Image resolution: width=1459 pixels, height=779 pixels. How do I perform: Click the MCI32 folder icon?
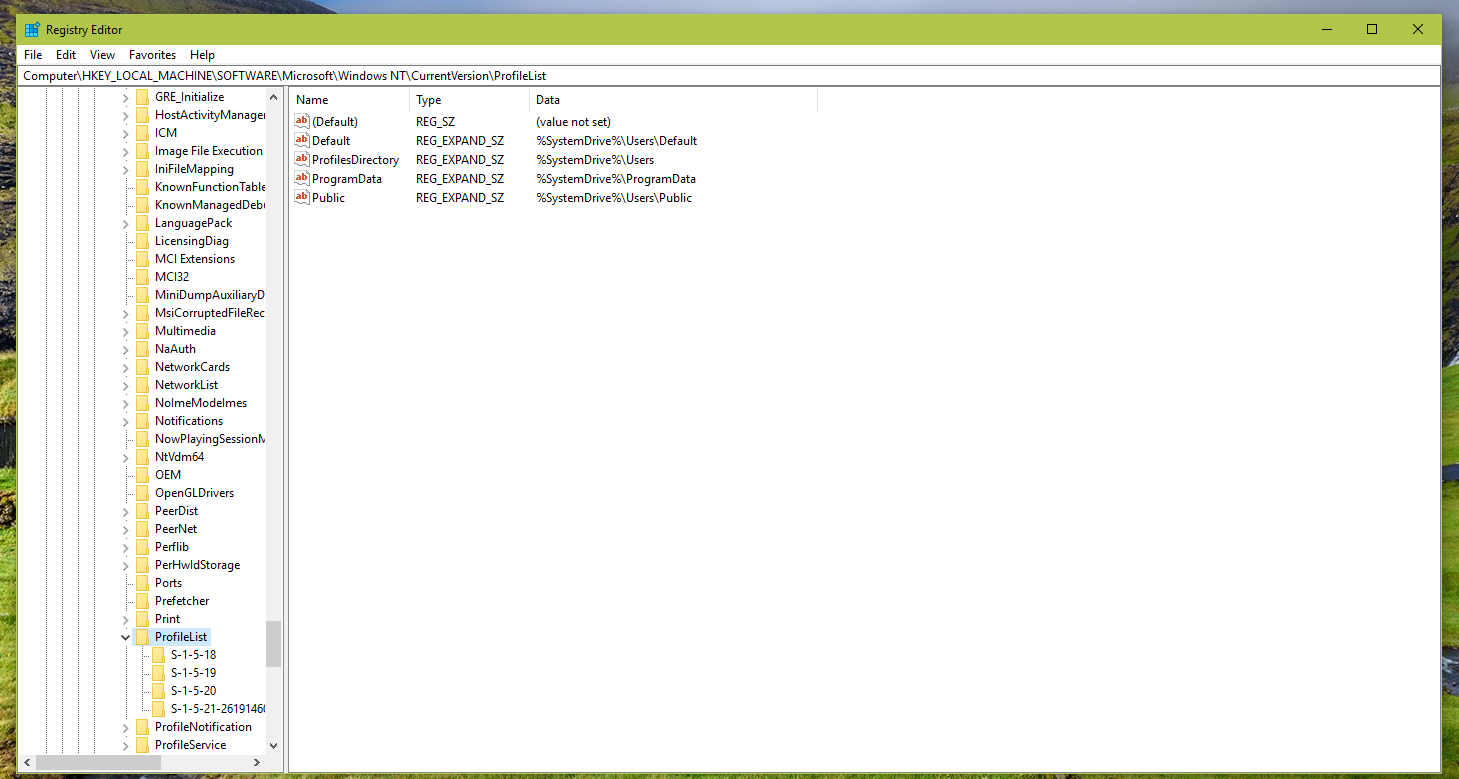pyautogui.click(x=142, y=277)
